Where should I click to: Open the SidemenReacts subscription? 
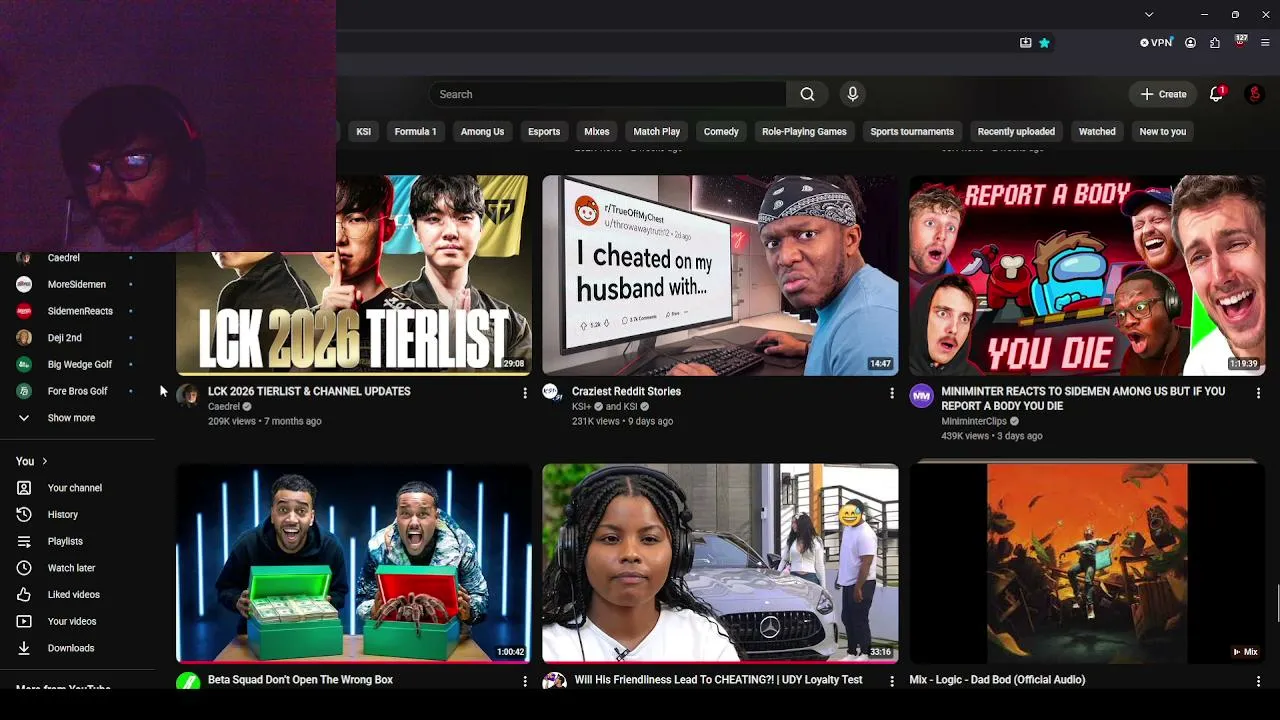[x=78, y=311]
